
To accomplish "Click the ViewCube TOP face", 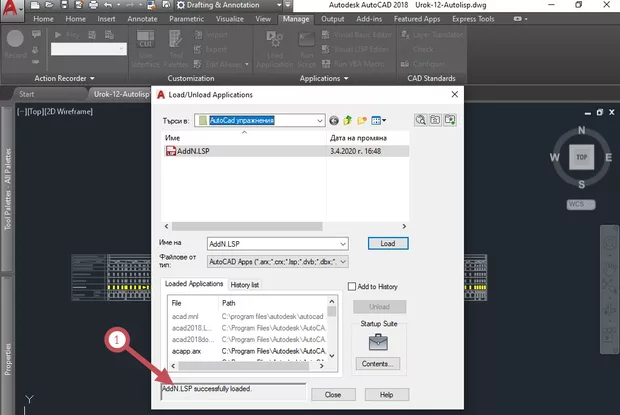I will [581, 158].
